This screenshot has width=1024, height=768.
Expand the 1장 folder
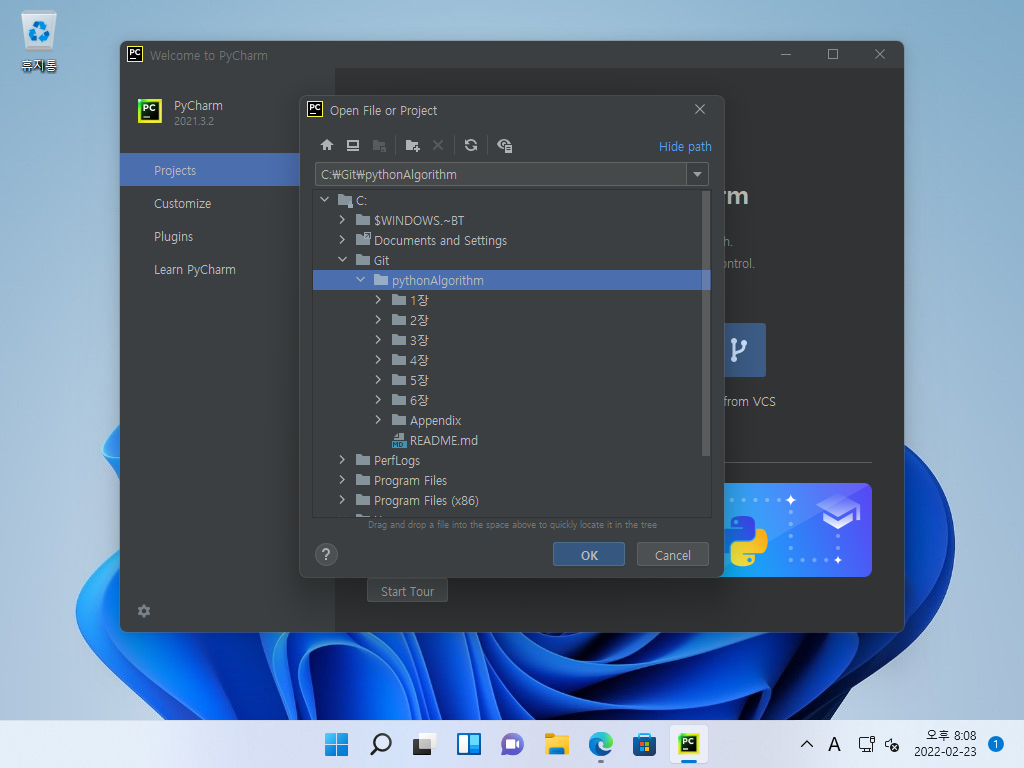click(378, 300)
